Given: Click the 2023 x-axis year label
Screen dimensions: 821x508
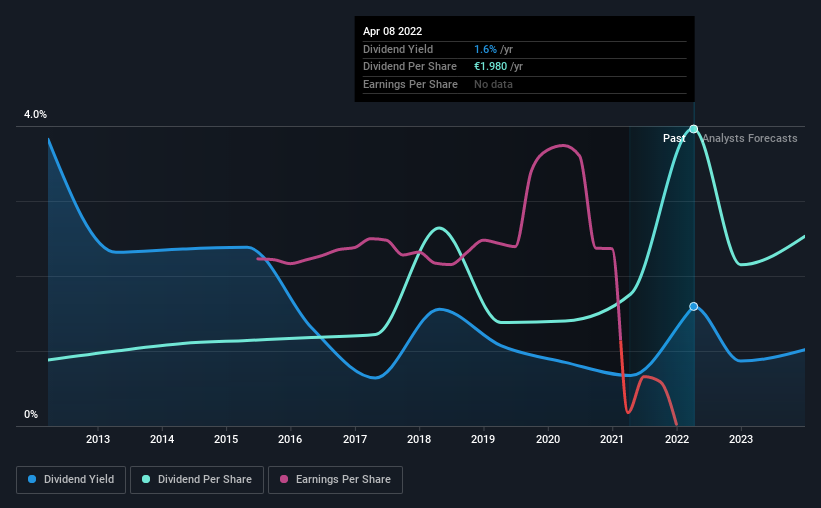Looking at the screenshot, I should (x=741, y=439).
